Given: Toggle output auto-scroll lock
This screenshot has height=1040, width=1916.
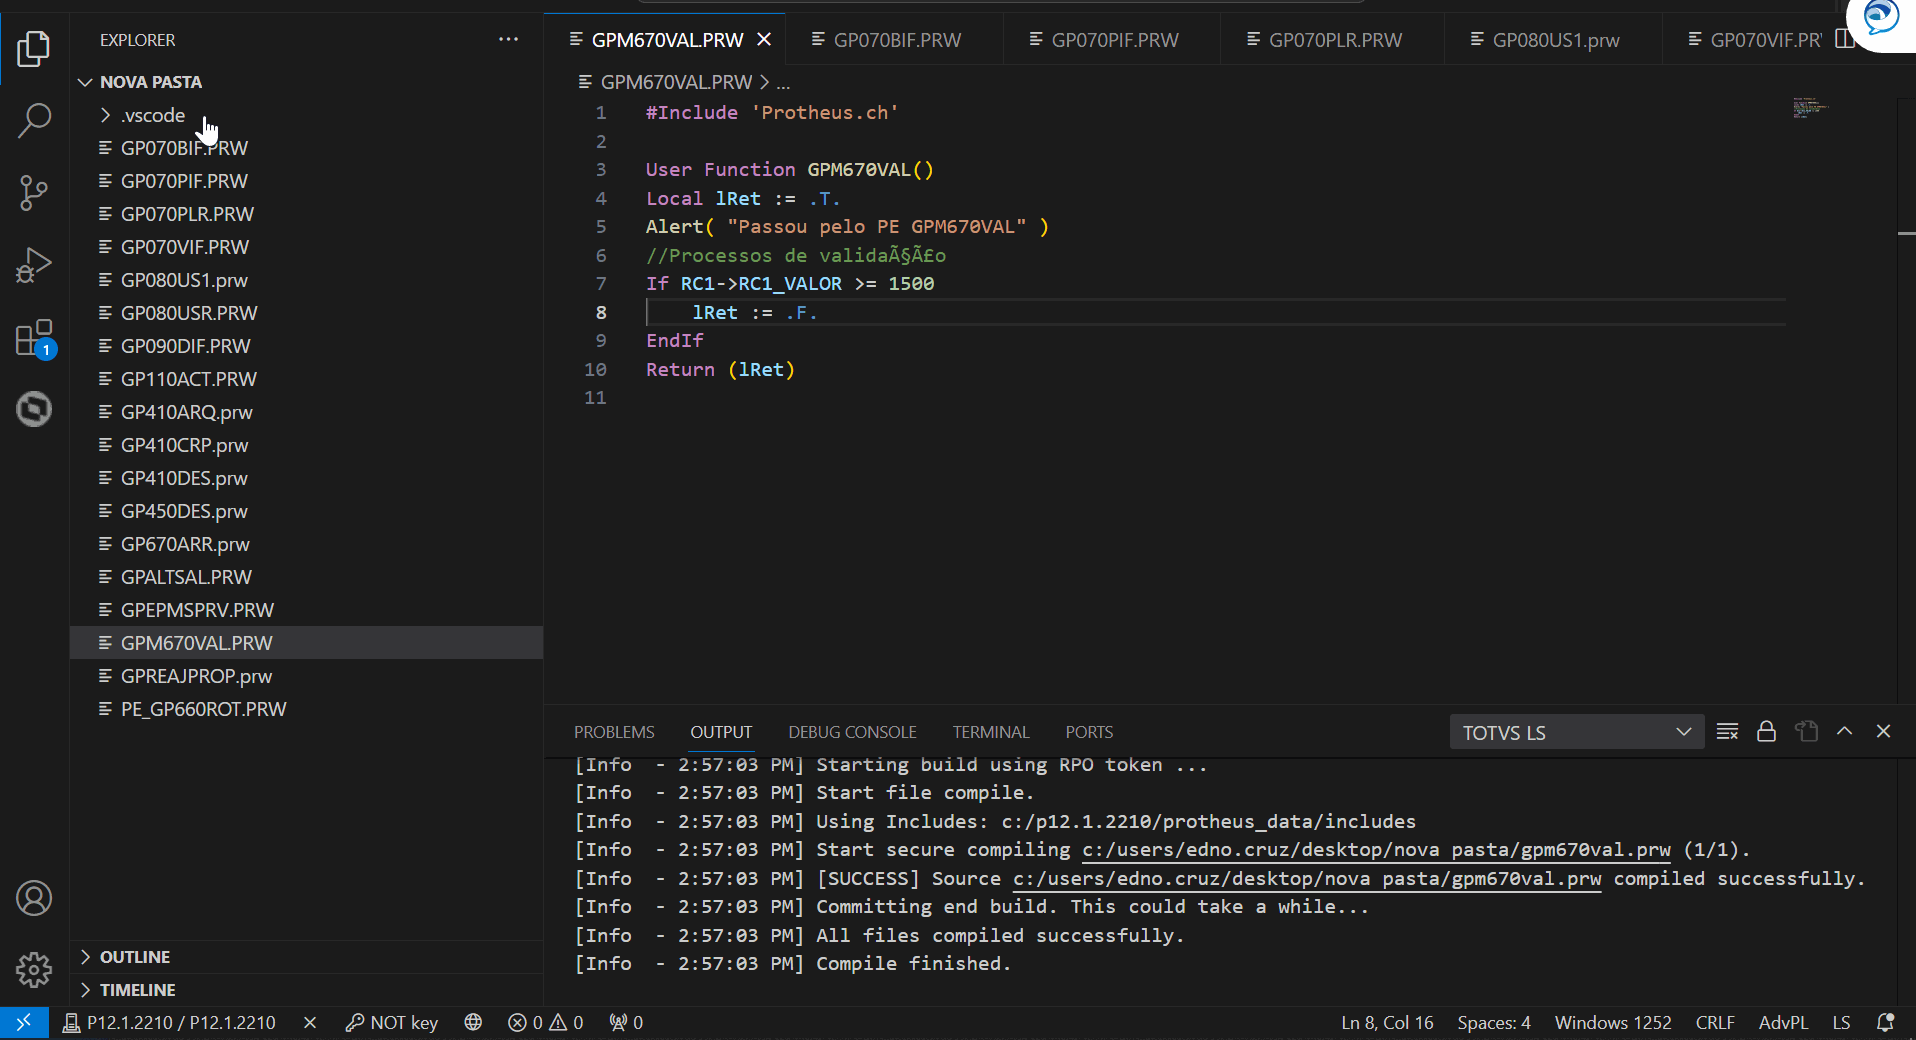Looking at the screenshot, I should pos(1766,731).
